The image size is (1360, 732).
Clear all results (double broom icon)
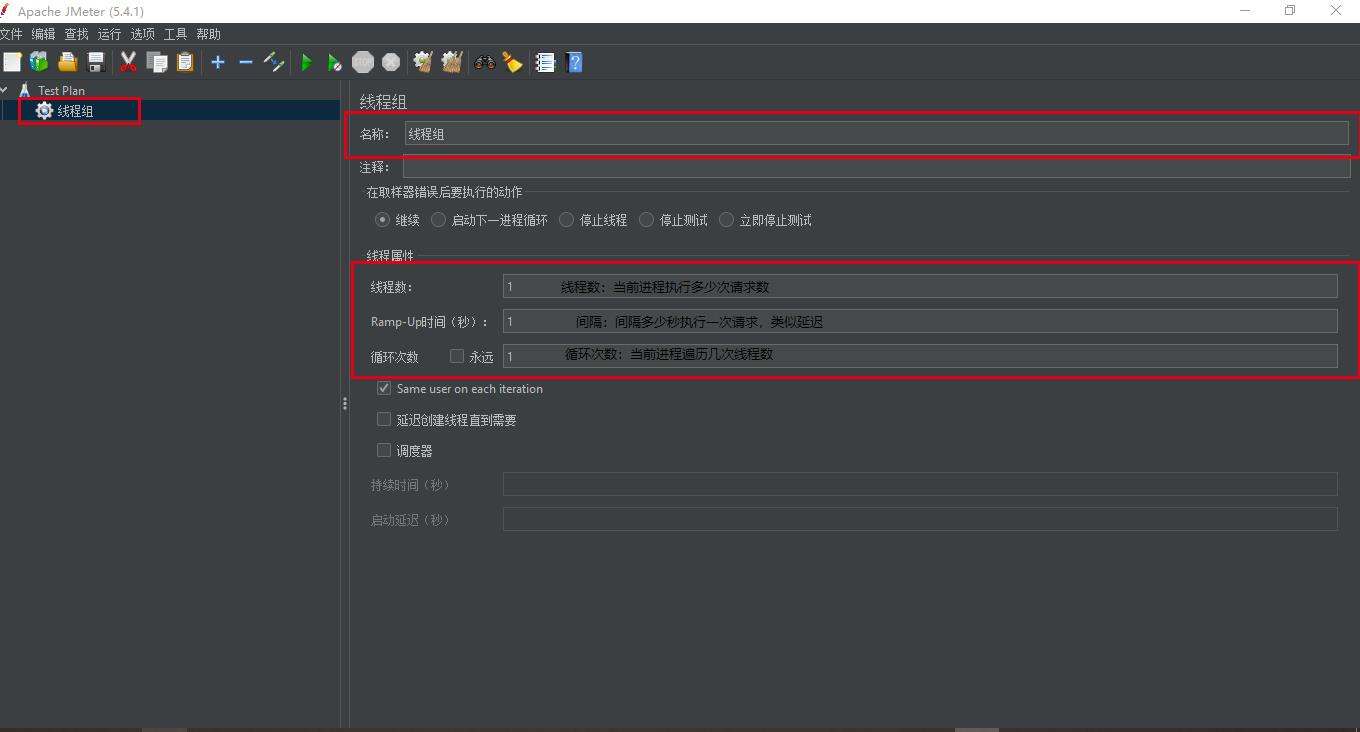(x=452, y=62)
